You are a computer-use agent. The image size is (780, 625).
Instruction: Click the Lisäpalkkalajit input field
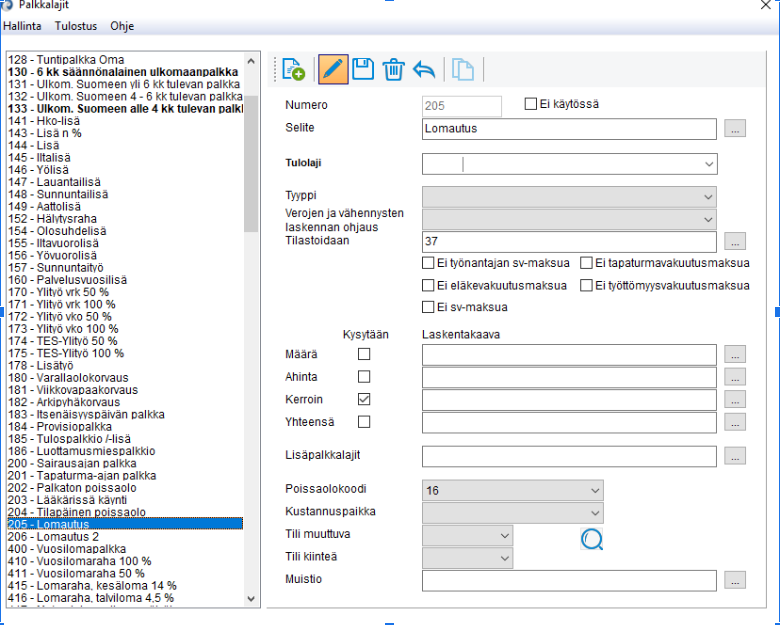[x=569, y=456]
